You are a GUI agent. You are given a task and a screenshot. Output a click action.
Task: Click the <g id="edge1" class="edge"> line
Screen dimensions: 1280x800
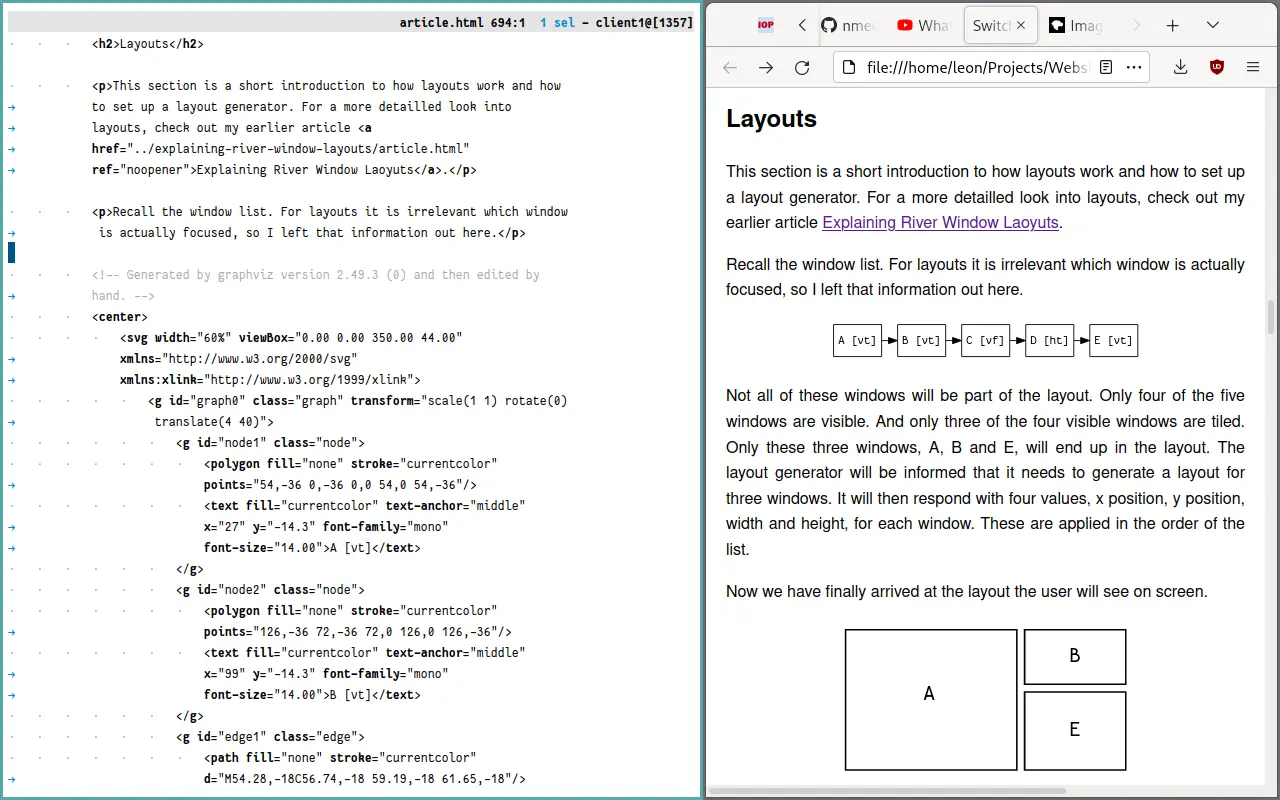tap(270, 737)
